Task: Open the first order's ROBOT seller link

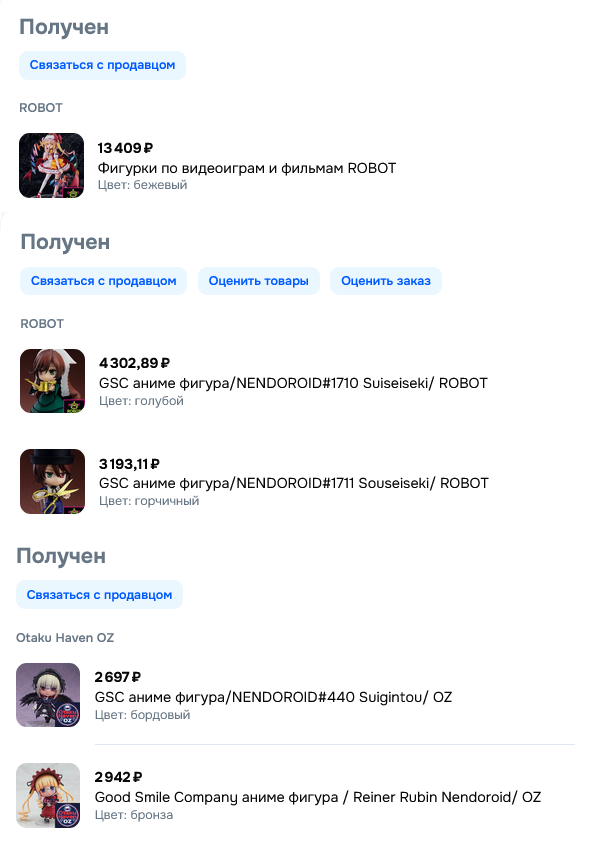Action: [41, 108]
